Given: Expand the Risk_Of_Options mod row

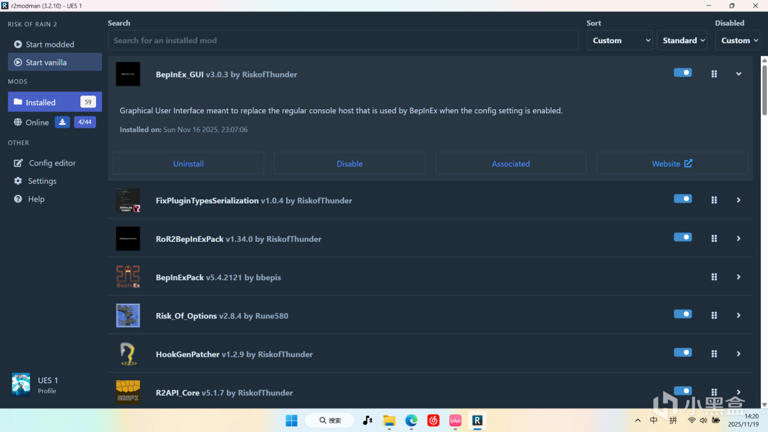Looking at the screenshot, I should pos(738,315).
